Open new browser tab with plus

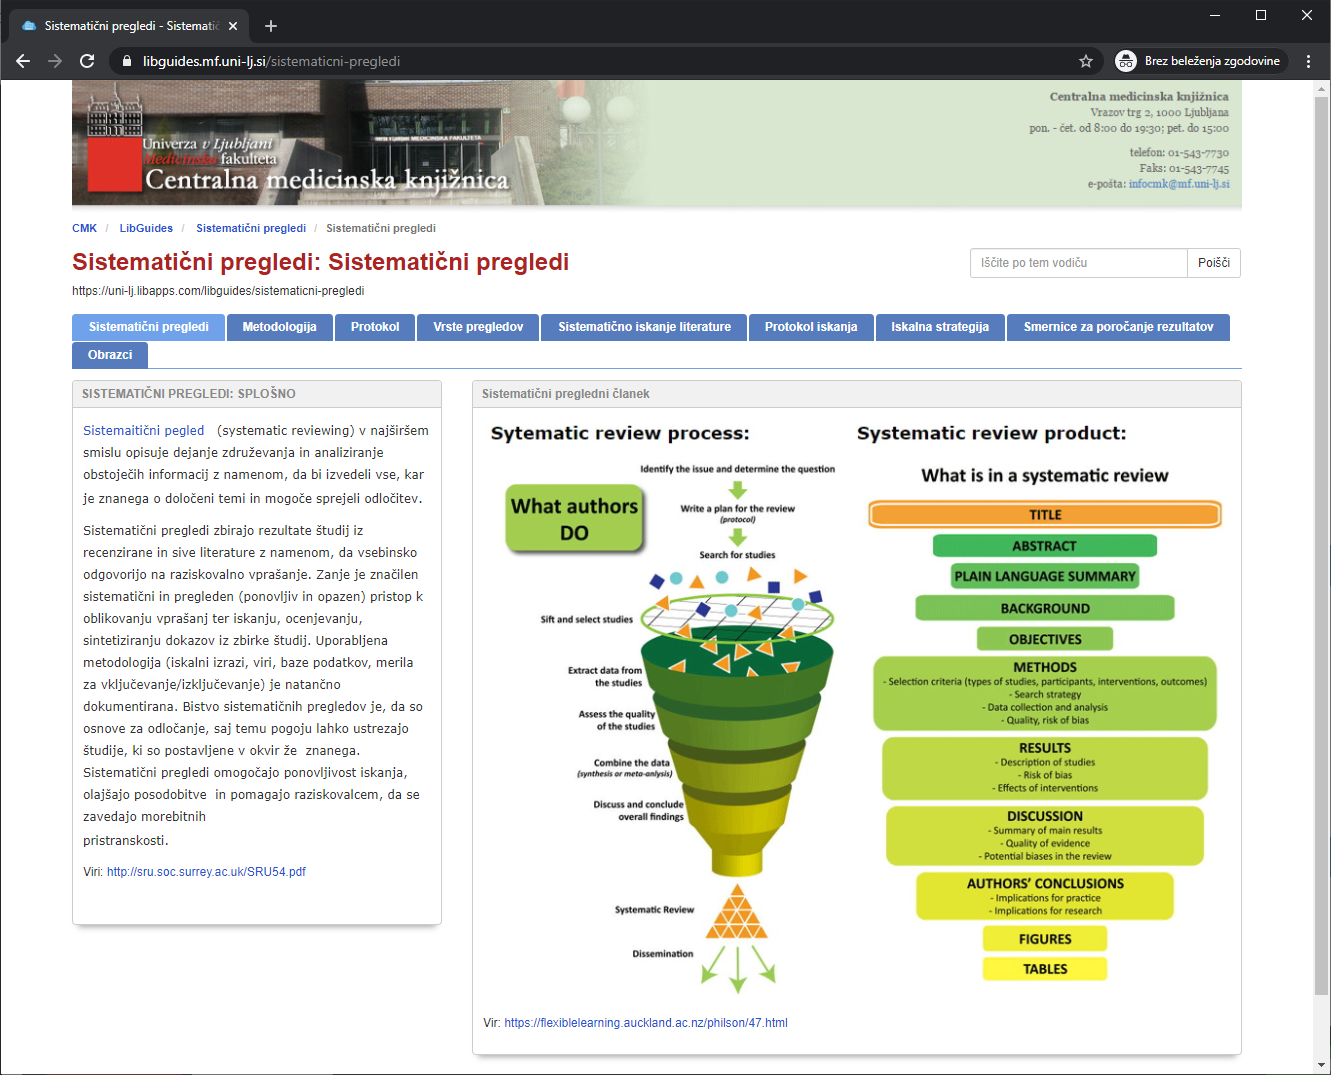pos(271,26)
